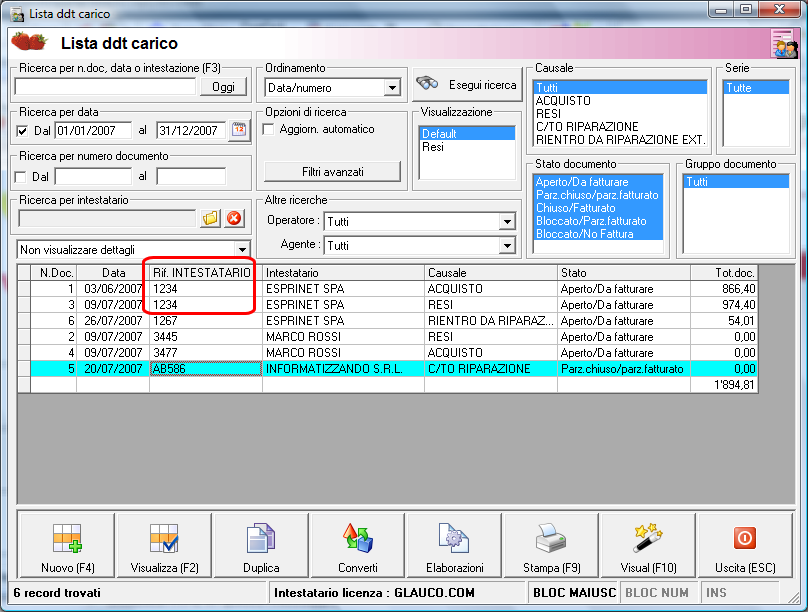Select Chiuso/Fatturato state
The image size is (808, 612).
click(x=598, y=208)
